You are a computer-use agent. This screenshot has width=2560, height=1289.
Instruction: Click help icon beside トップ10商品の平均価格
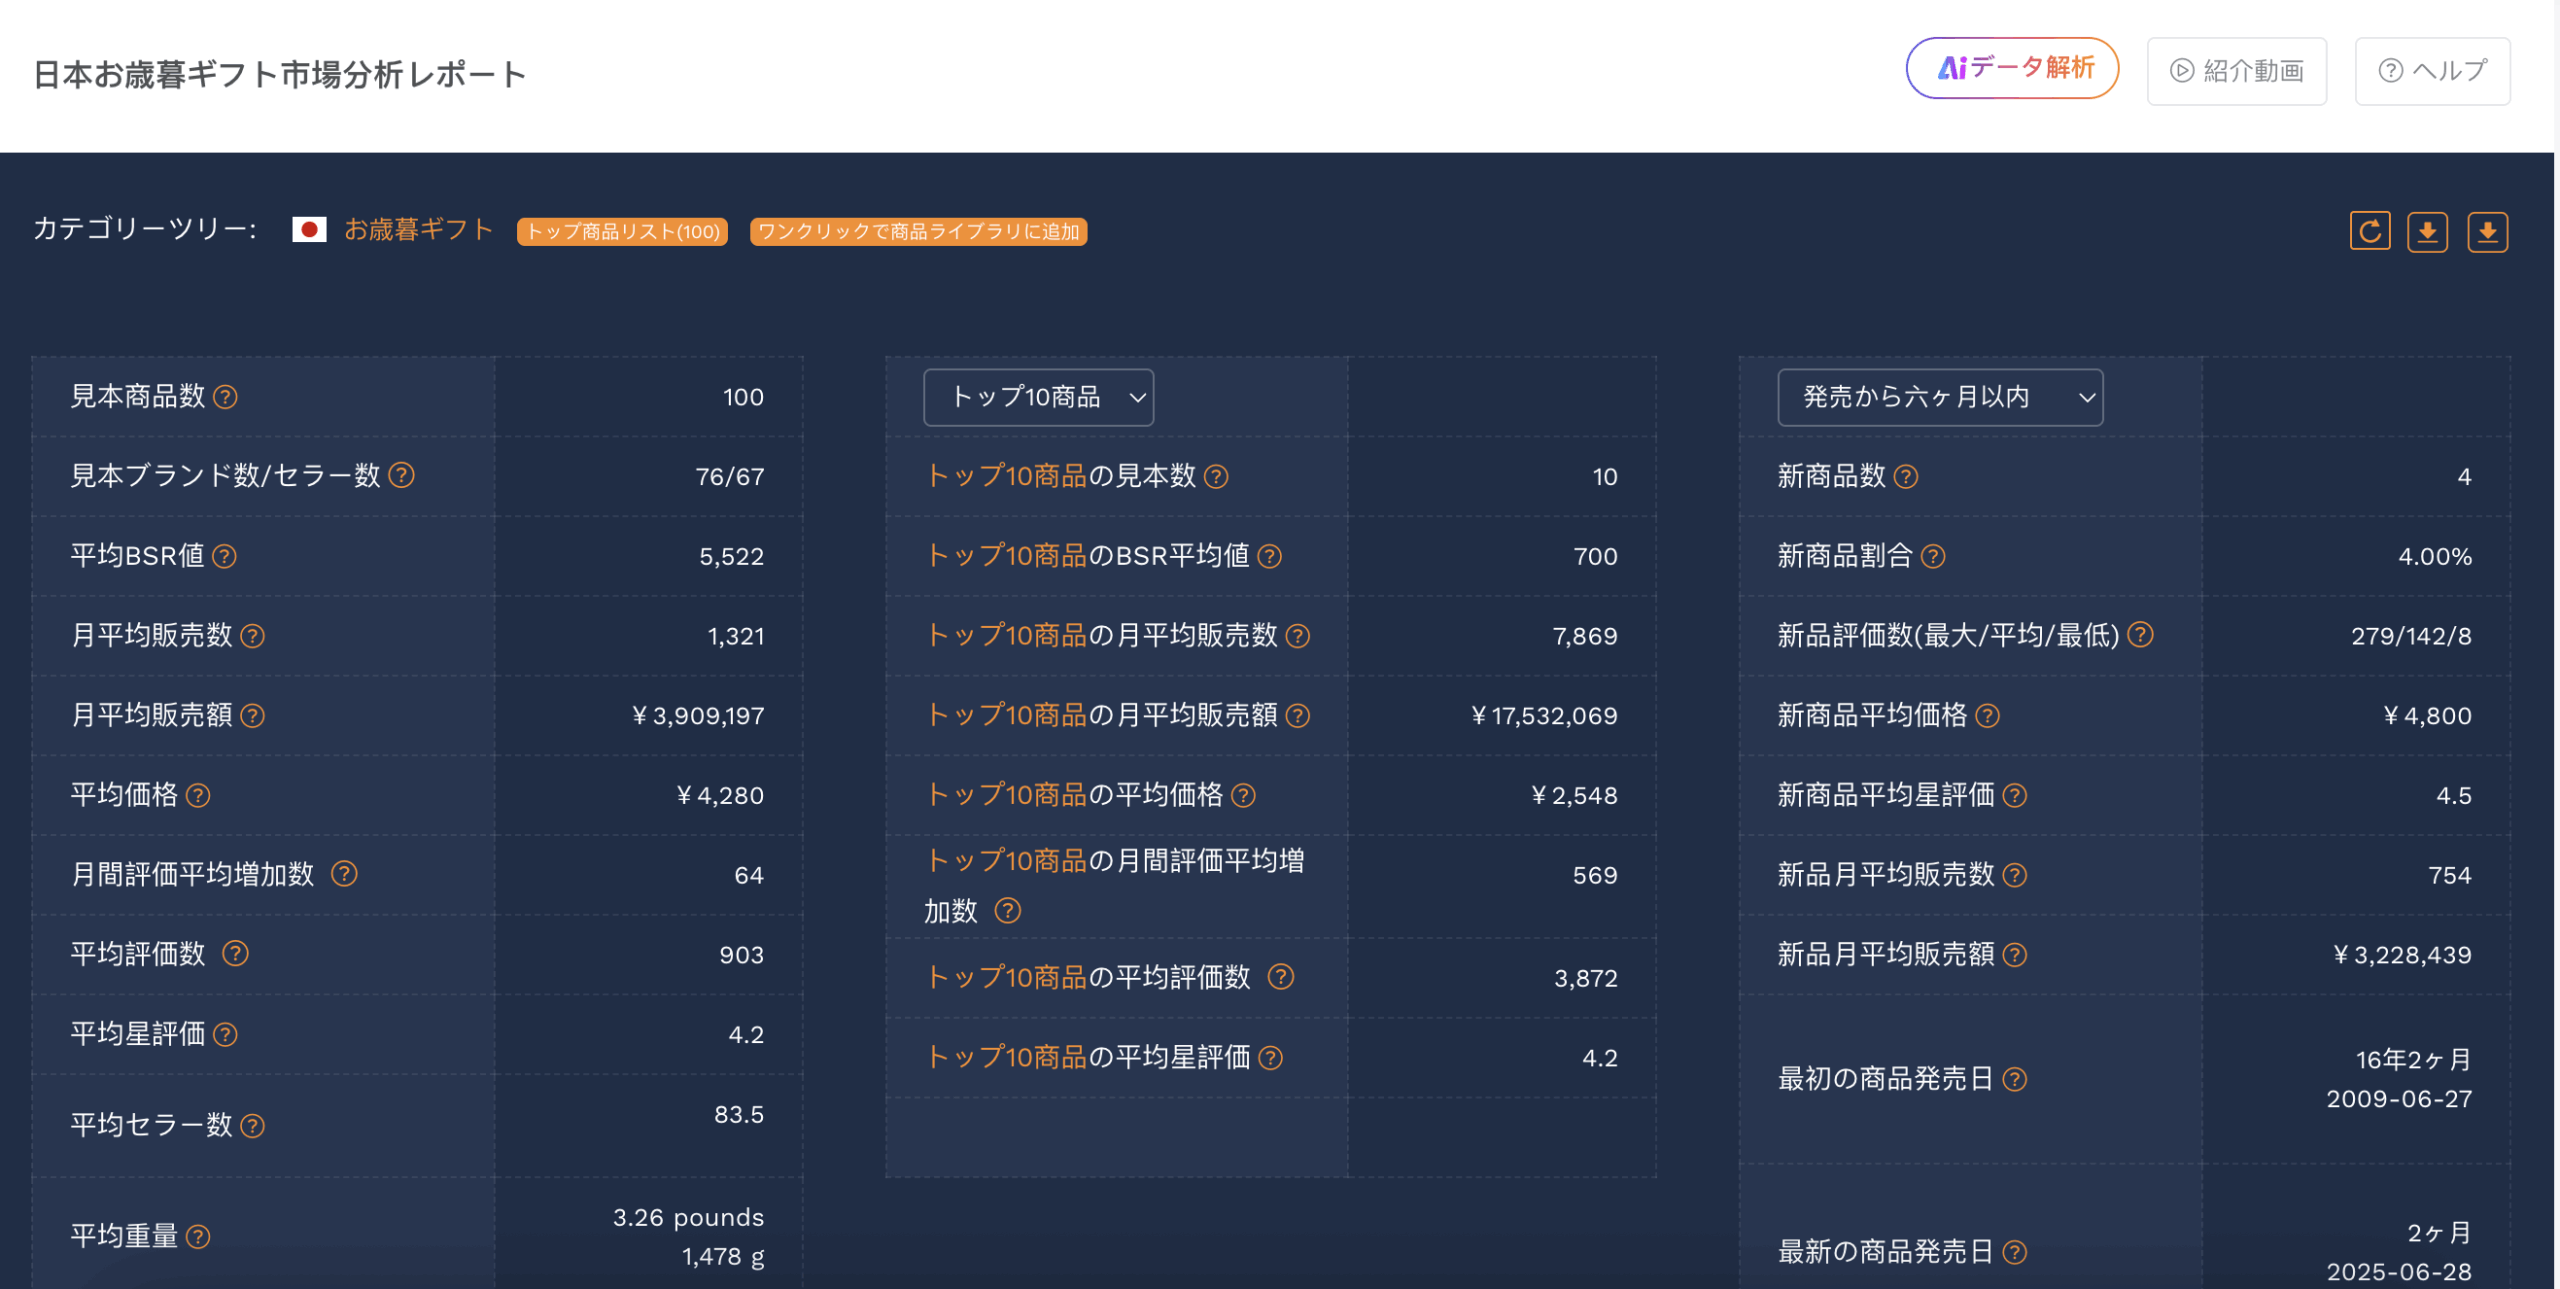pyautogui.click(x=1243, y=795)
